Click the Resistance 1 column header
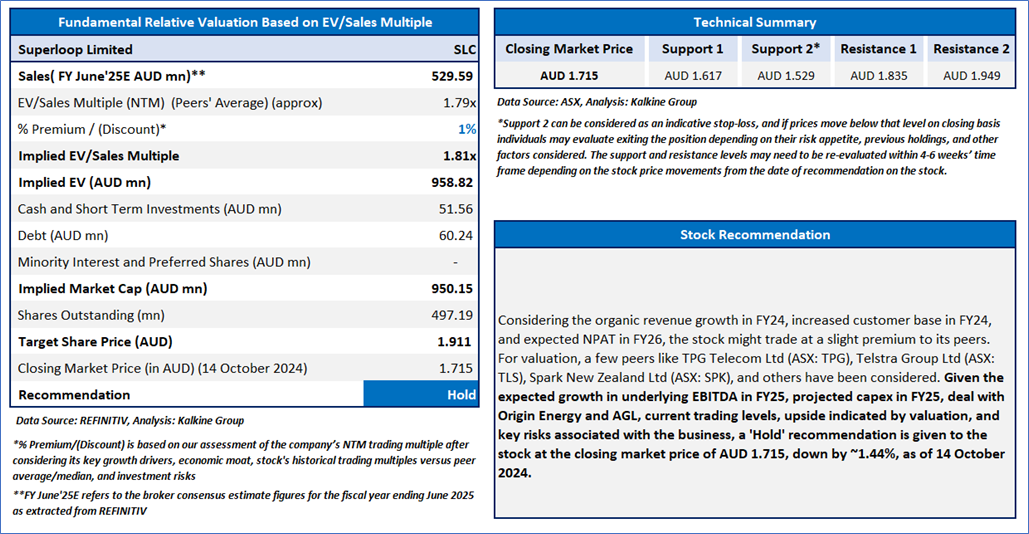This screenshot has height=534, width=1029. [878, 49]
